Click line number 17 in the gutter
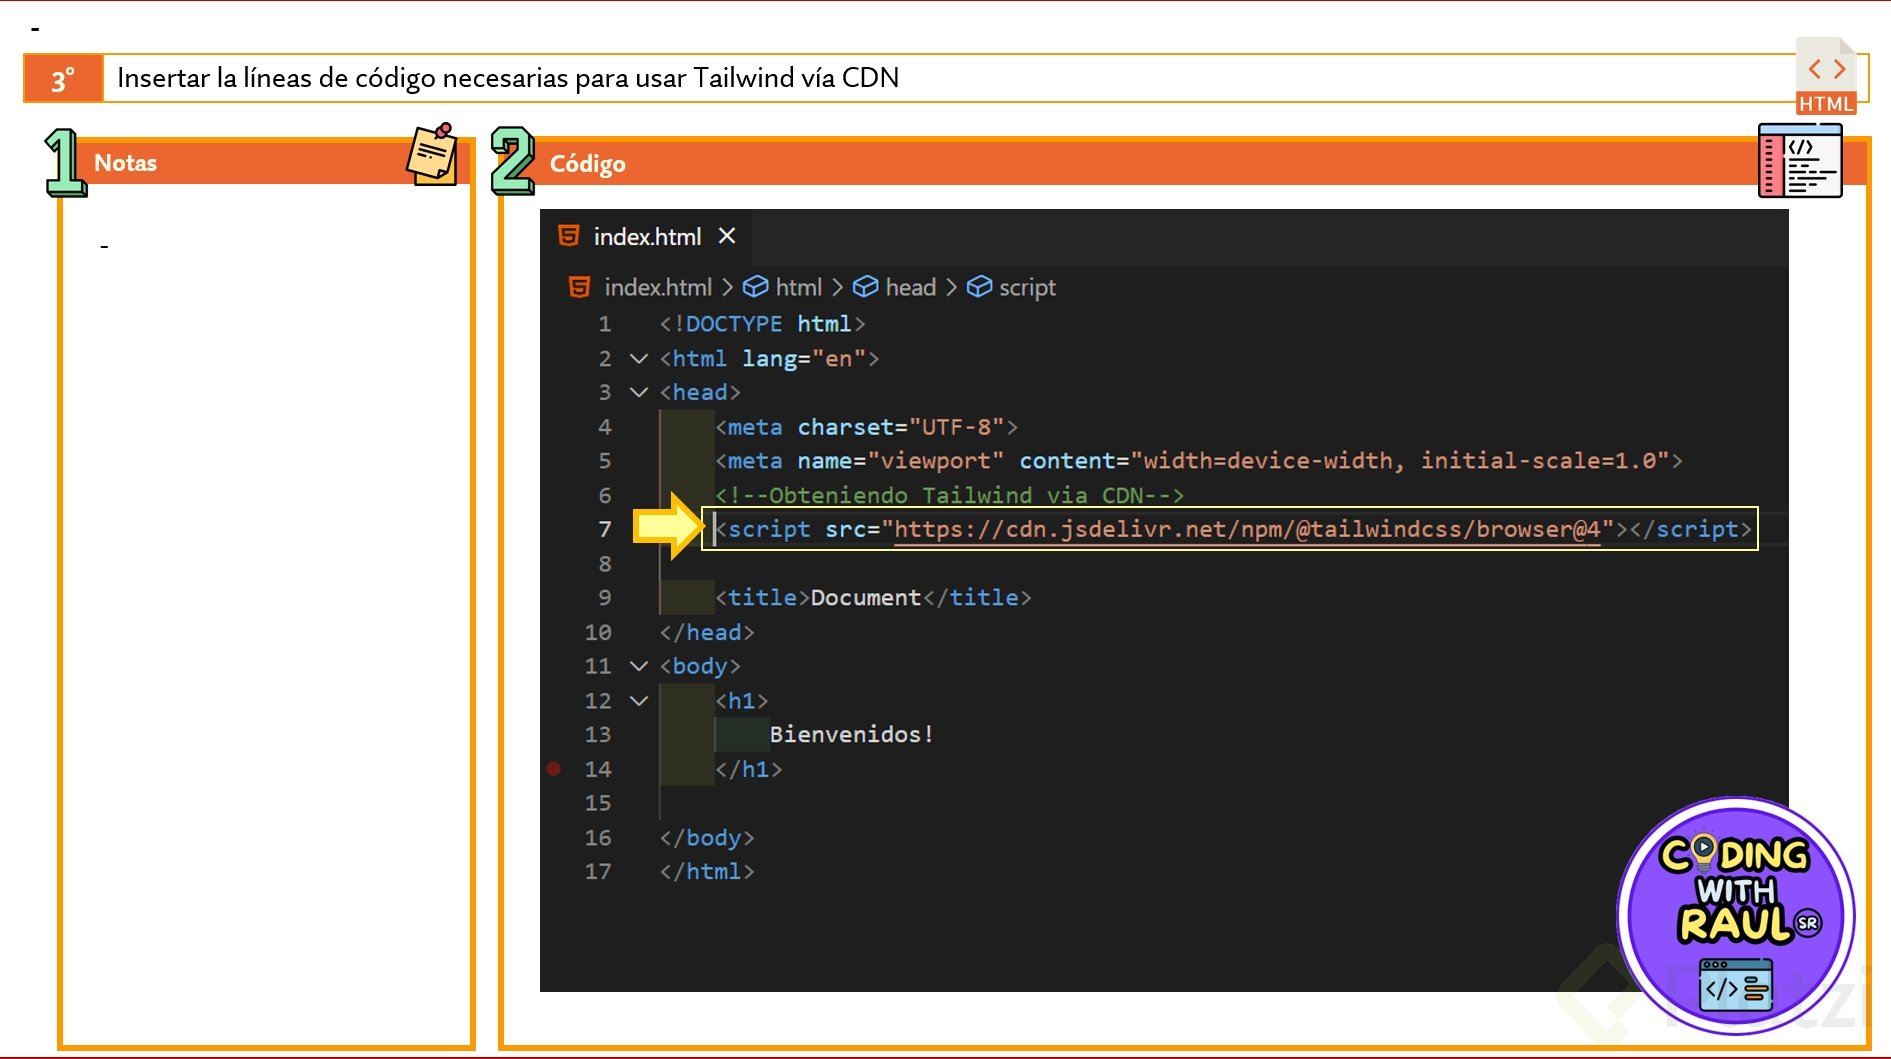 (598, 872)
